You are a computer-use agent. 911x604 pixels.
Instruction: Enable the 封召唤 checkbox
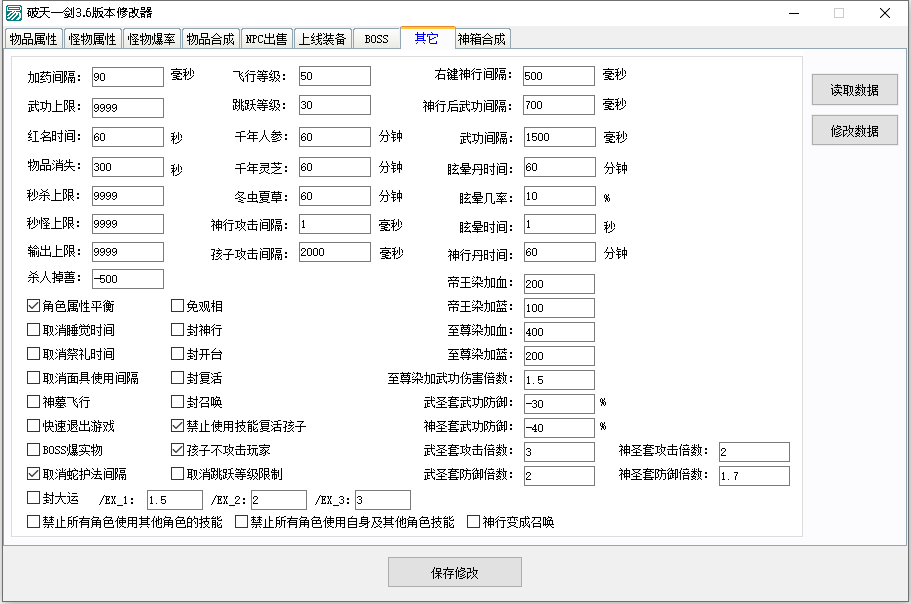coord(177,402)
